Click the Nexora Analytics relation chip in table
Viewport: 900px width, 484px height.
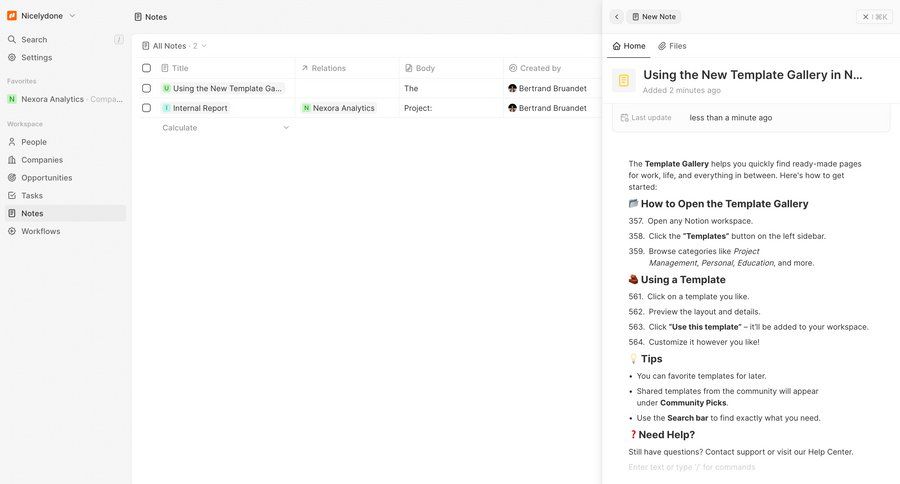[339, 108]
